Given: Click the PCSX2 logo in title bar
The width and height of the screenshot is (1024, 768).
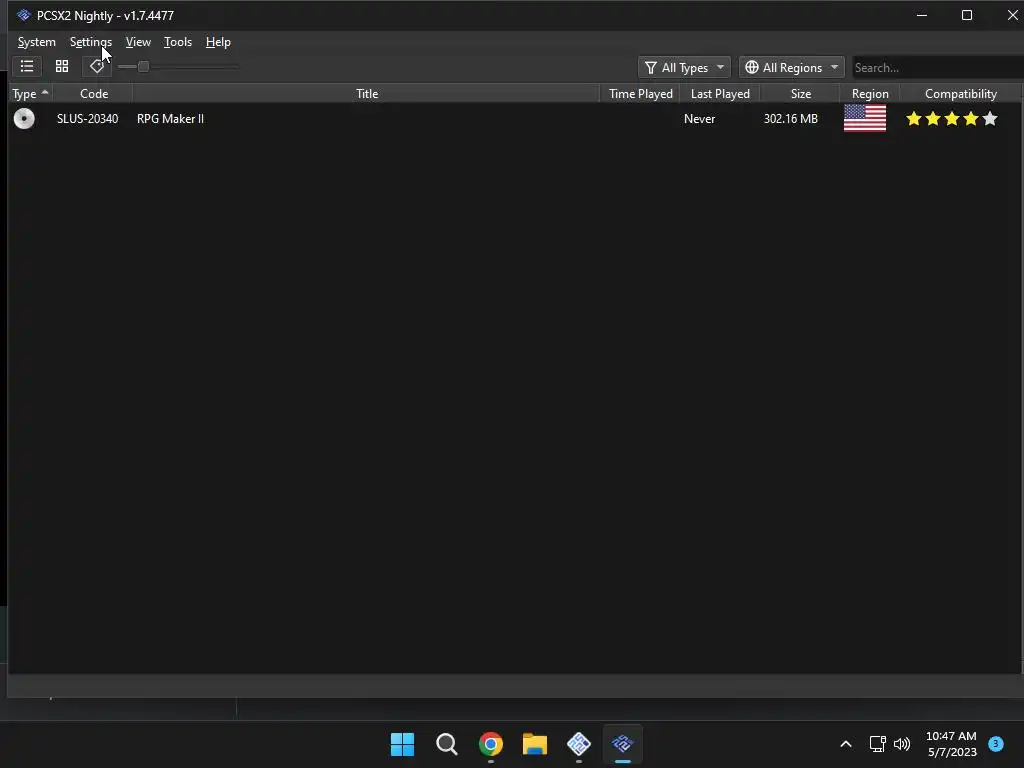Looking at the screenshot, I should point(24,15).
